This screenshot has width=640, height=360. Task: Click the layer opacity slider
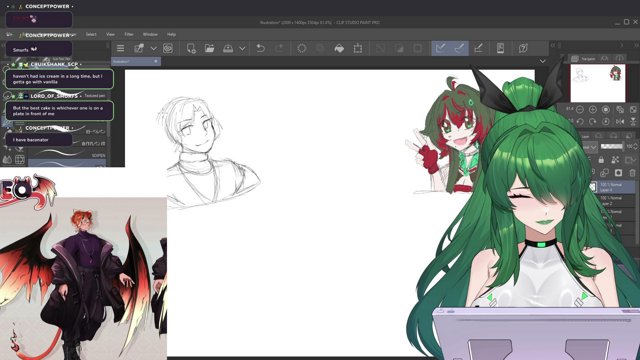tap(611, 146)
